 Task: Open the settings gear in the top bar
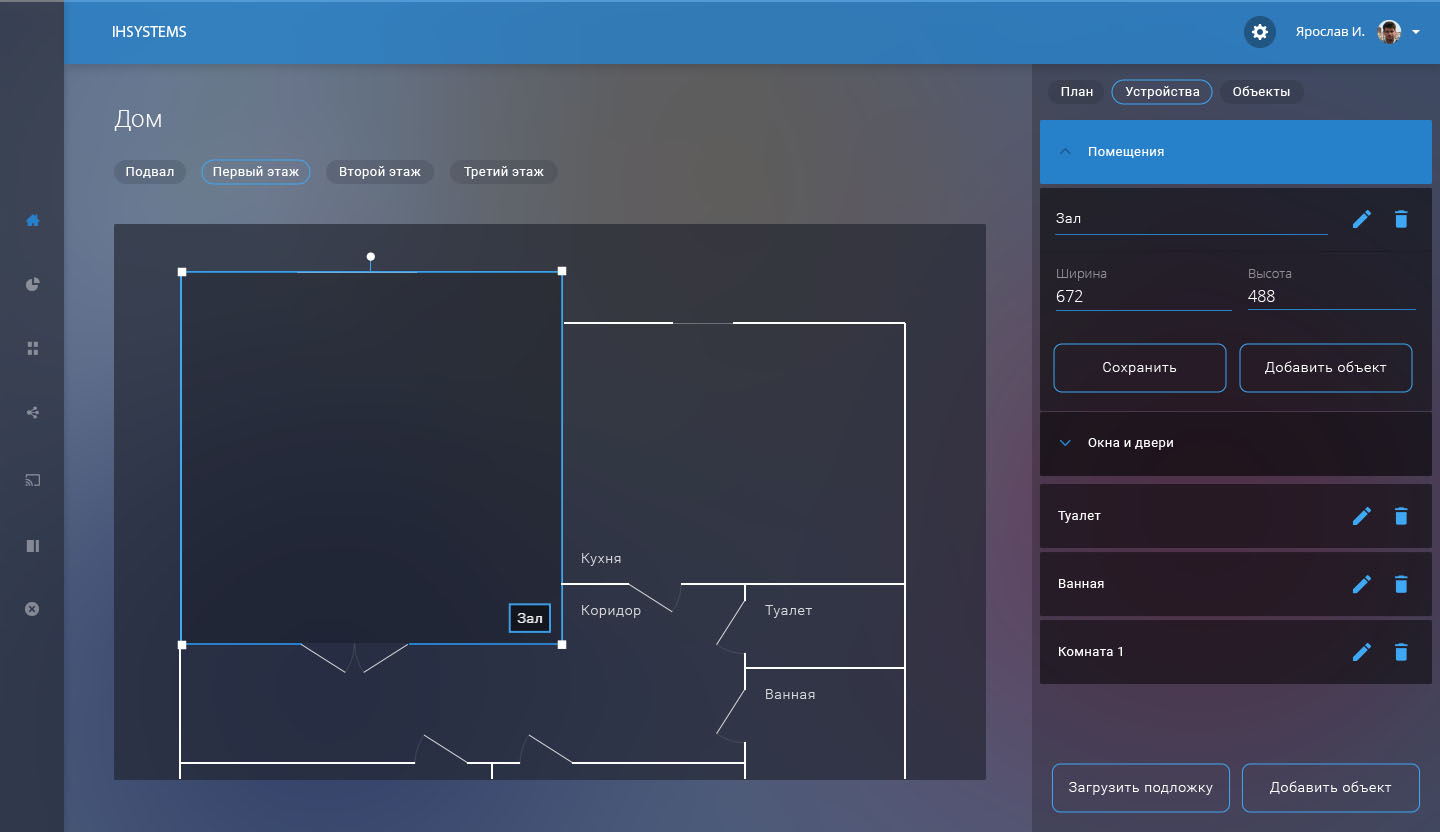[1260, 32]
